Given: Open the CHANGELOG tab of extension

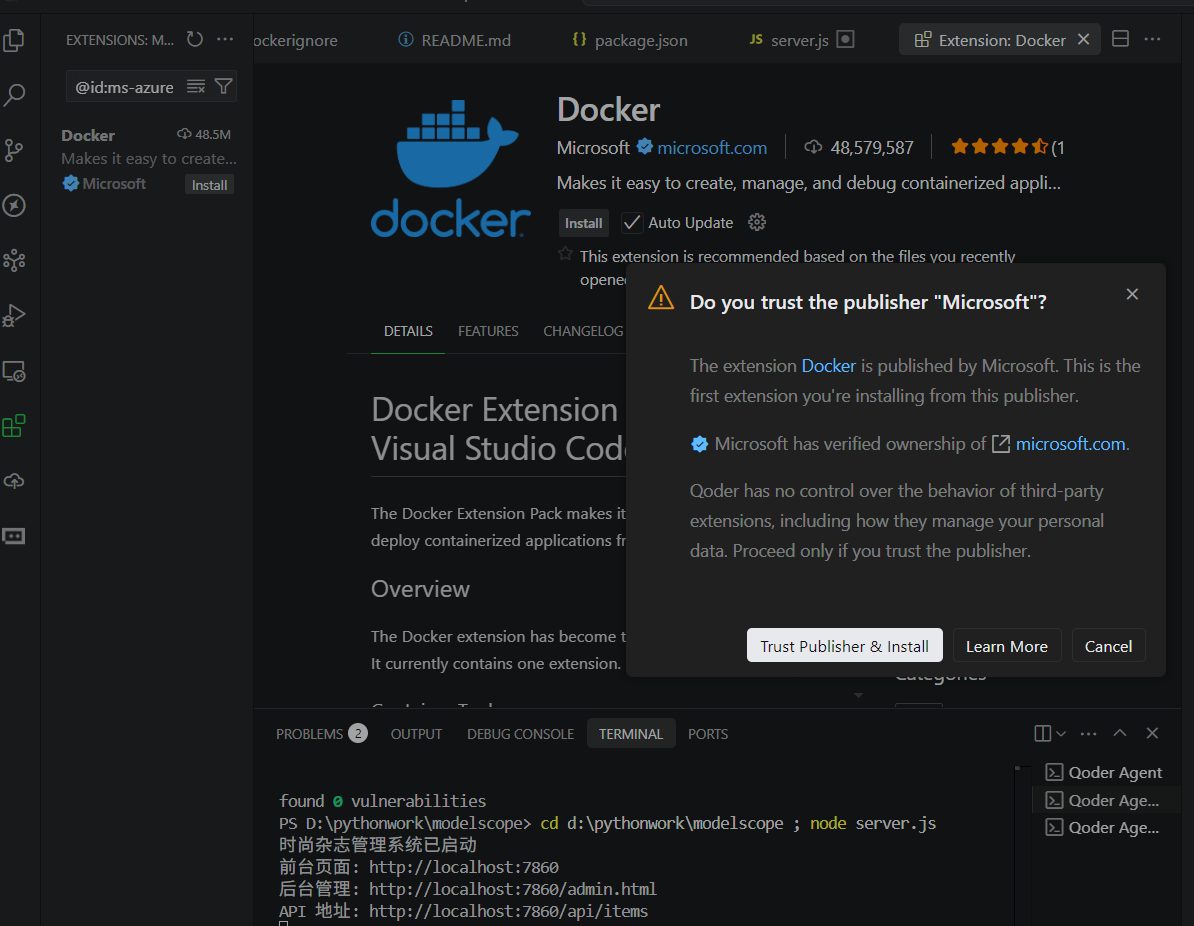Looking at the screenshot, I should [x=583, y=331].
